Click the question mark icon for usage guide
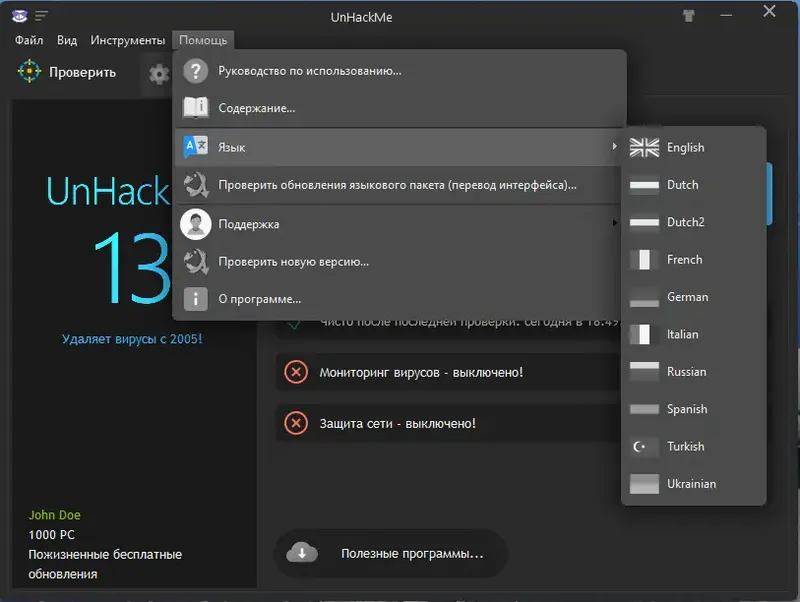Screen dimensions: 800x602 coord(196,70)
